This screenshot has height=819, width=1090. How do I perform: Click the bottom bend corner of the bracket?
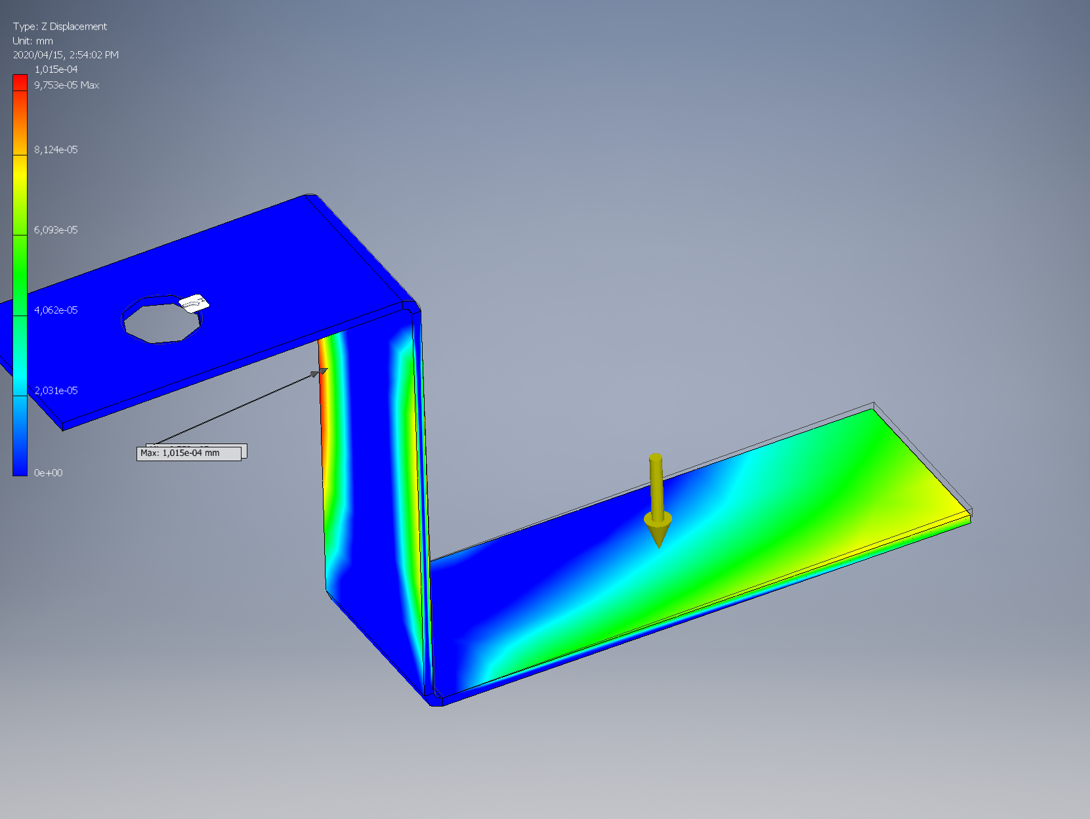(x=432, y=695)
